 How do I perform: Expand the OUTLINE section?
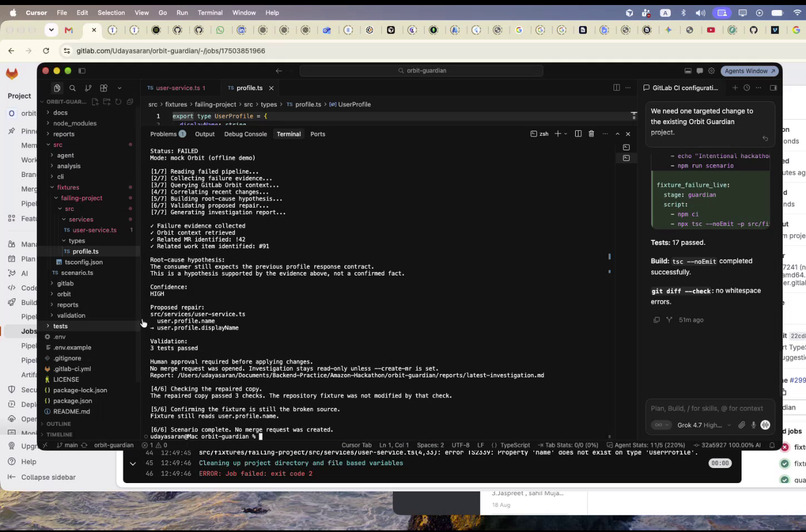(x=58, y=424)
